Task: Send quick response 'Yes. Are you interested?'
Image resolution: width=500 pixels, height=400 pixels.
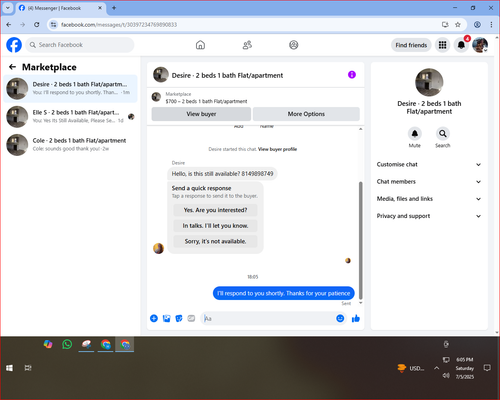Action: point(215,210)
